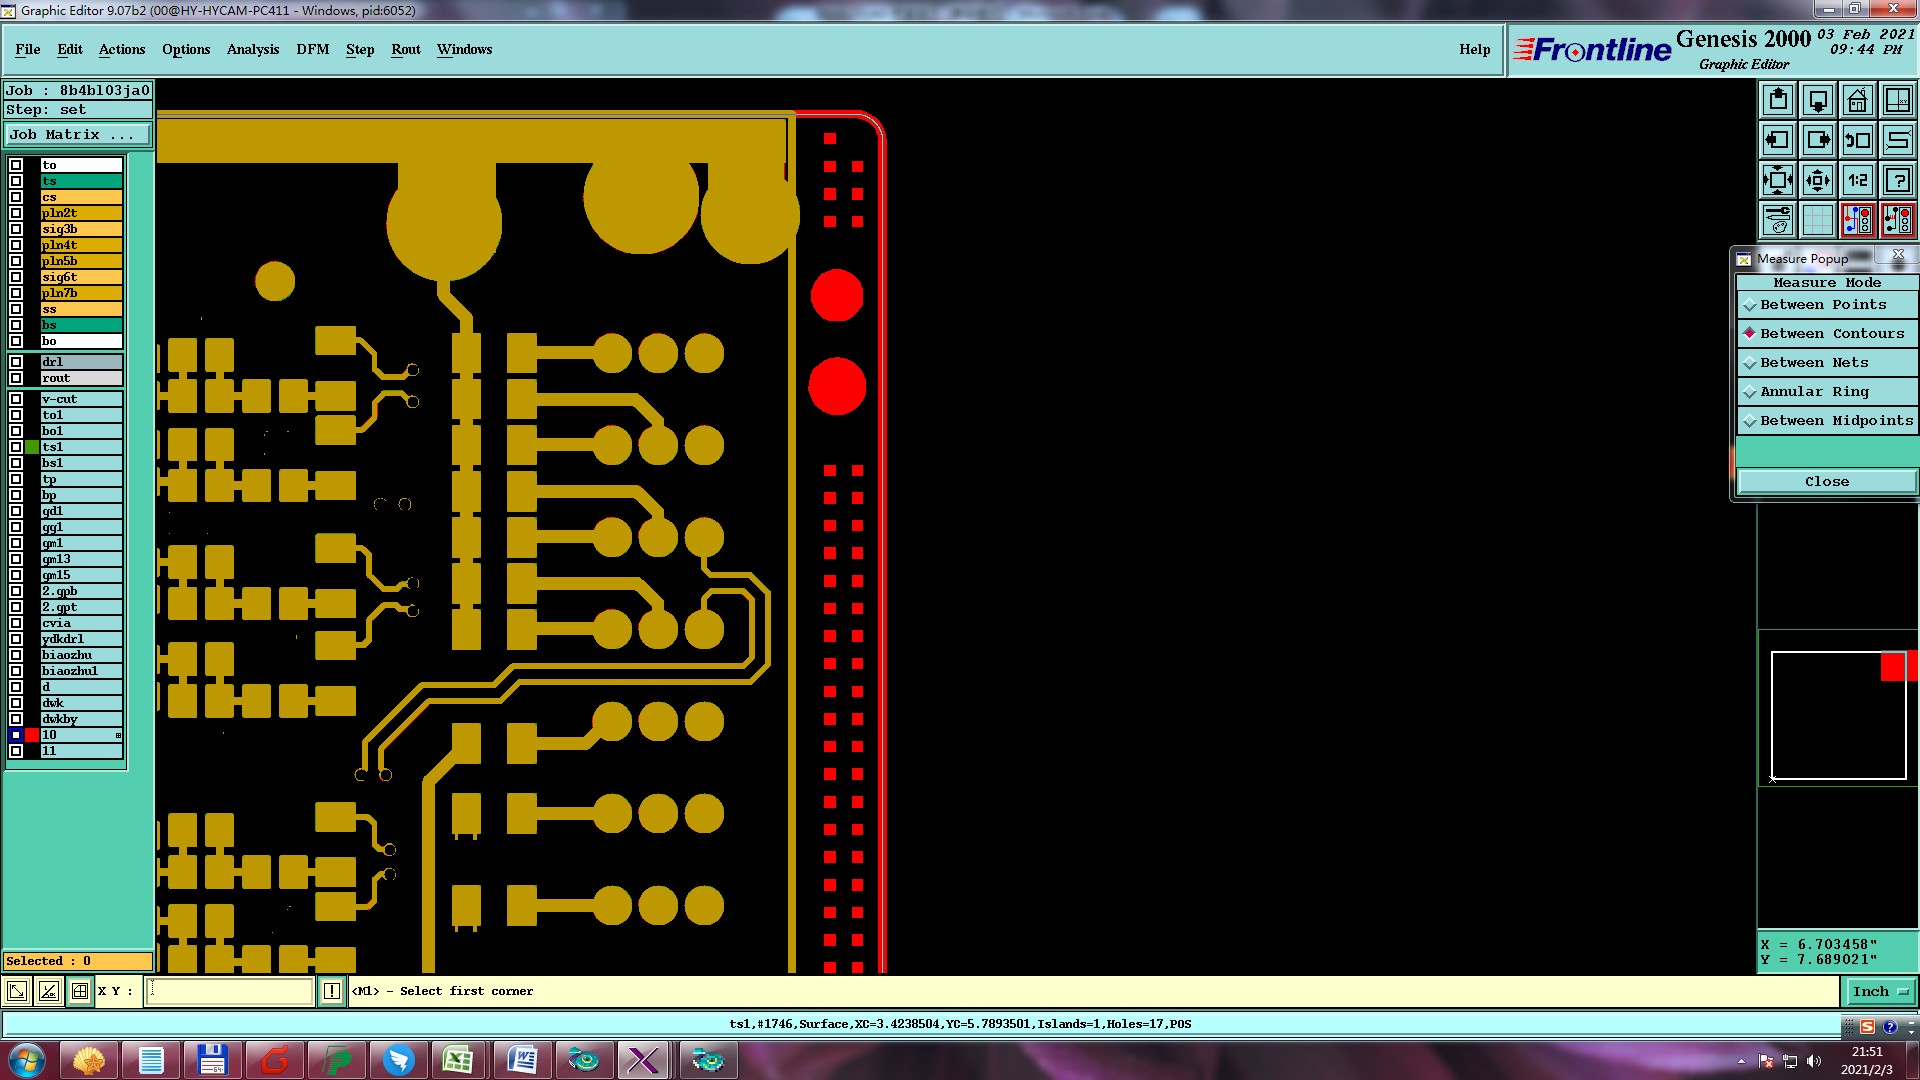Image resolution: width=1920 pixels, height=1080 pixels.
Task: Click the previous view undo-zoom icon
Action: (x=1857, y=140)
